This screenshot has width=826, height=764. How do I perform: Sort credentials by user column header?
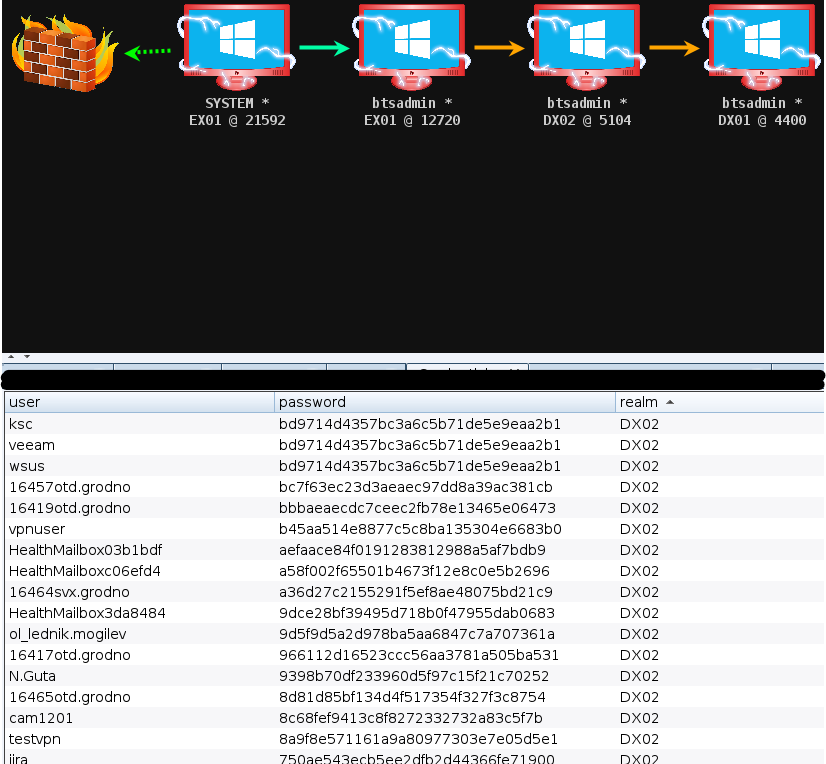[140, 402]
